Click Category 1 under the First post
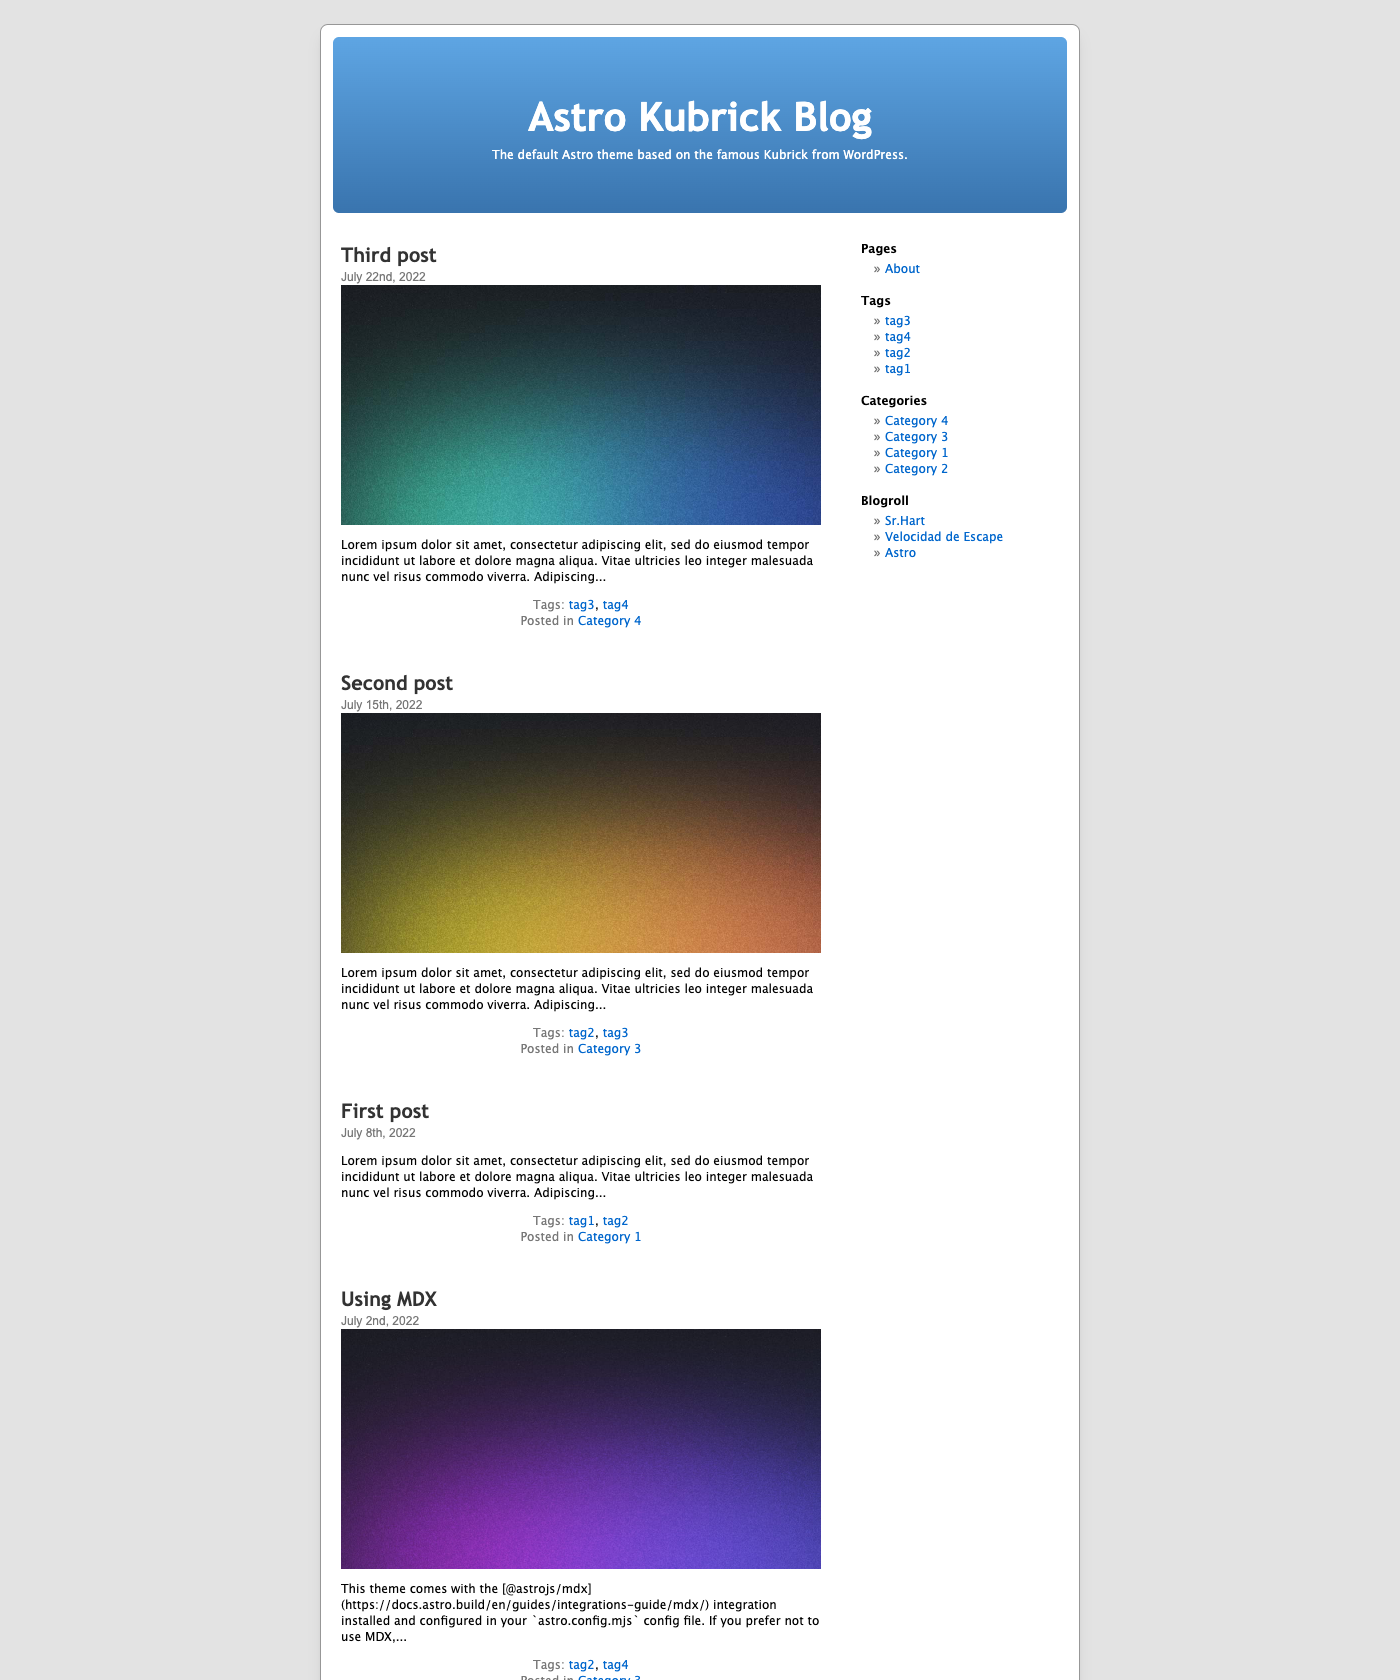Viewport: 1400px width, 1680px height. [609, 1237]
